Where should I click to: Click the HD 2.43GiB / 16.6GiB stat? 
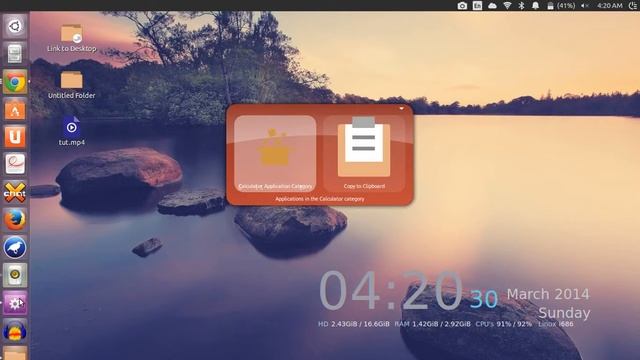(x=353, y=324)
